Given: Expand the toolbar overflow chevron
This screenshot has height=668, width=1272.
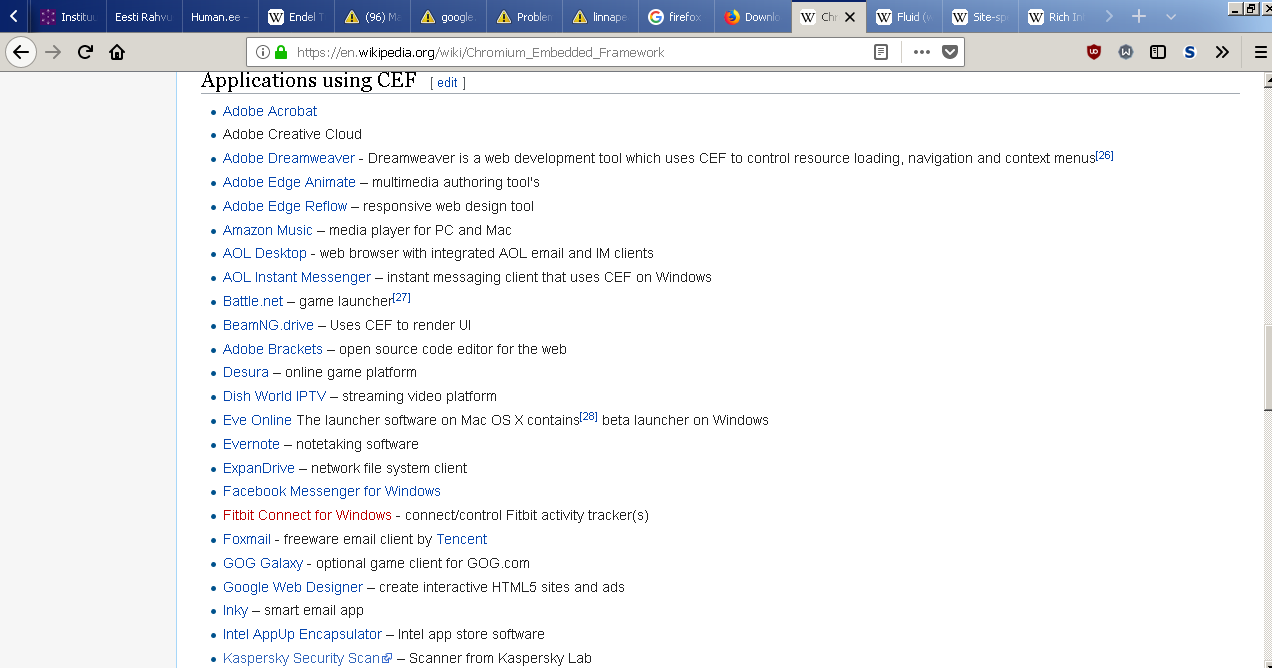Looking at the screenshot, I should (x=1222, y=52).
